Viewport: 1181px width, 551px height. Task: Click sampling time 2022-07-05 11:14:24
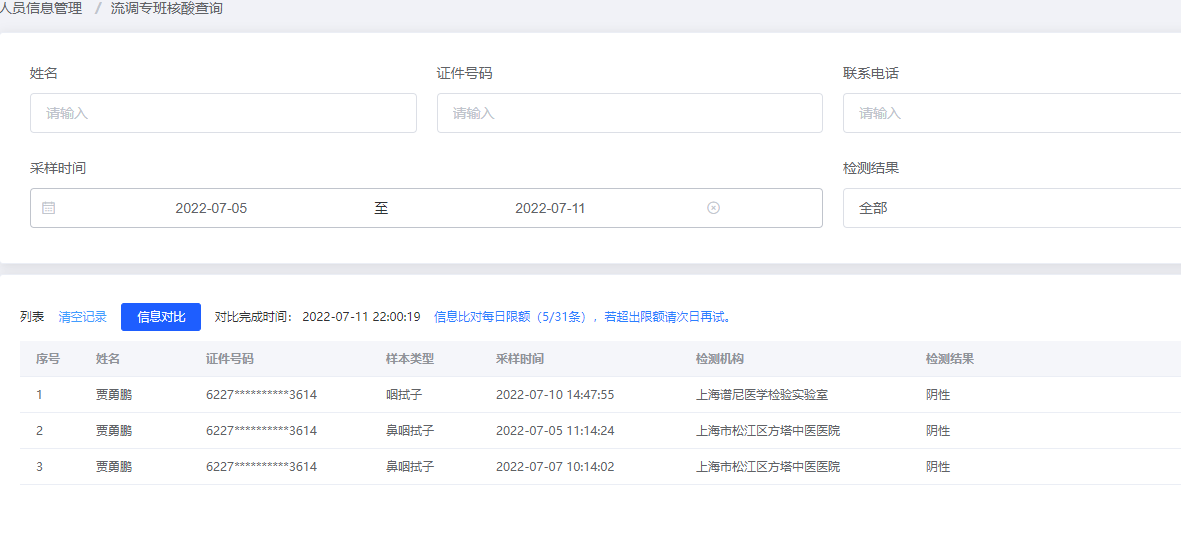pyautogui.click(x=555, y=431)
